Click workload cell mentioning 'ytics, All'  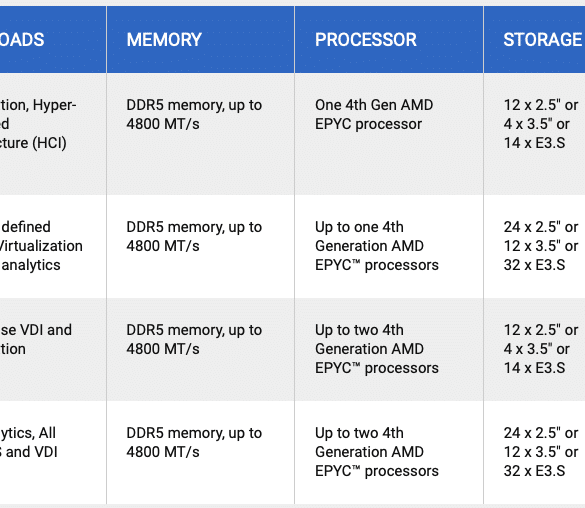coord(53,452)
